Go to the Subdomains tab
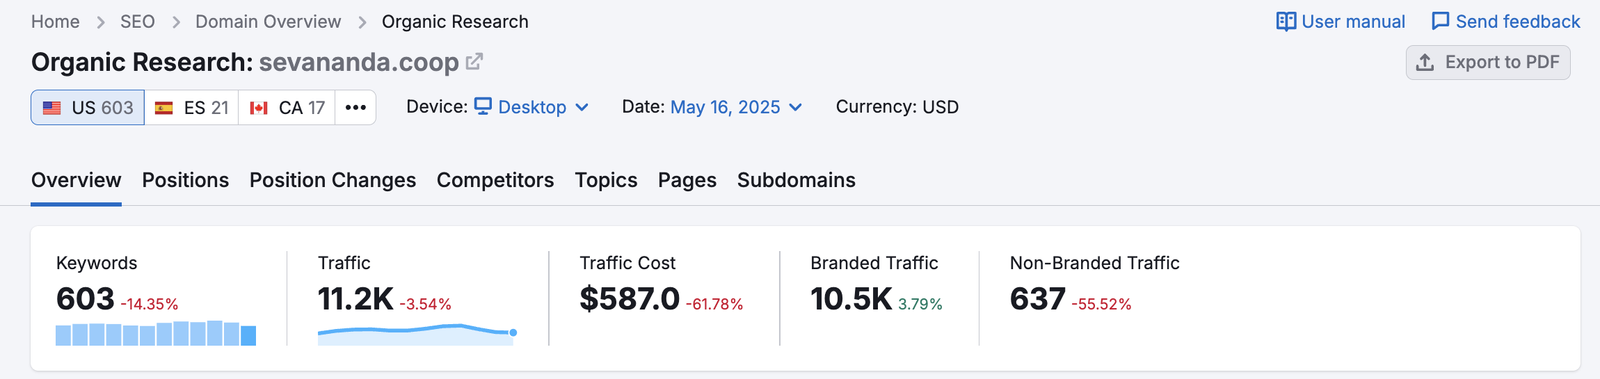The image size is (1600, 379). click(x=796, y=180)
